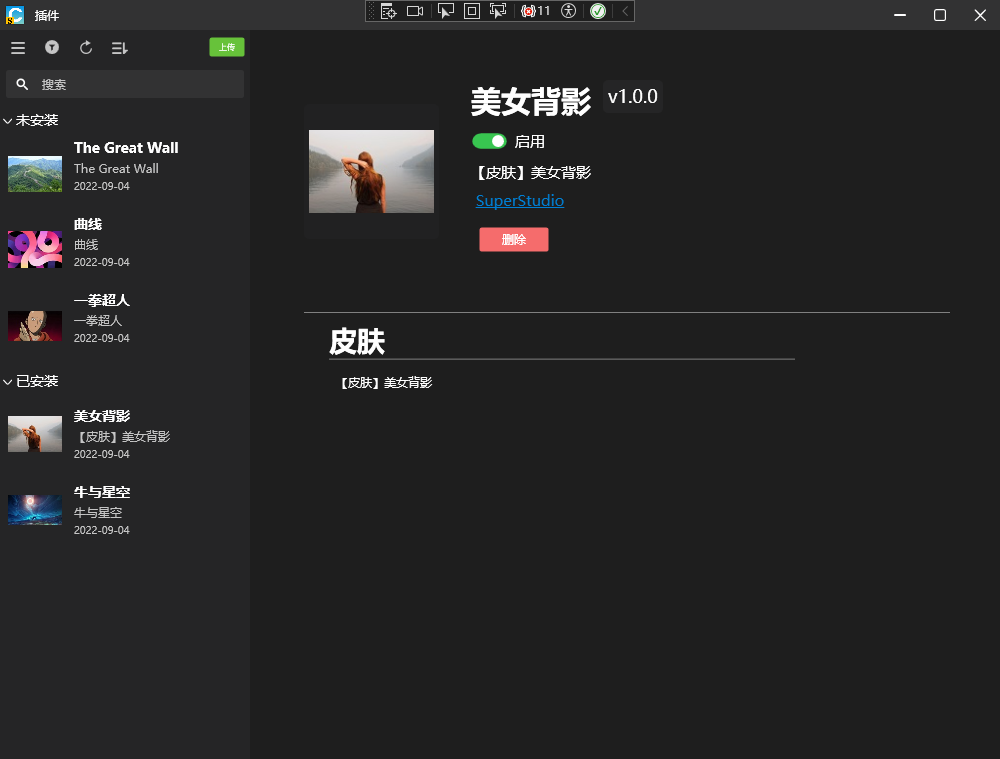Screen dimensions: 1000x759
Task: Disable the 启用 toggle for 美女背影
Action: tap(490, 141)
